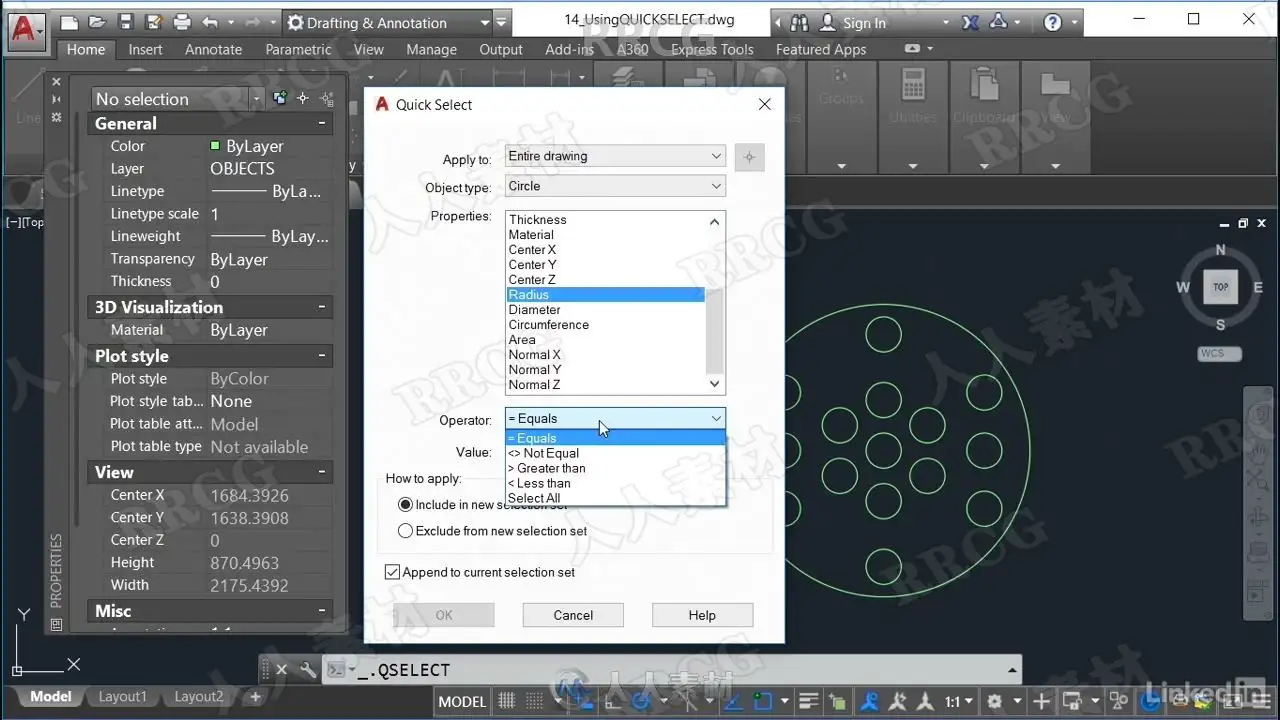
Task: Click the Plot printer icon
Action: click(x=181, y=22)
